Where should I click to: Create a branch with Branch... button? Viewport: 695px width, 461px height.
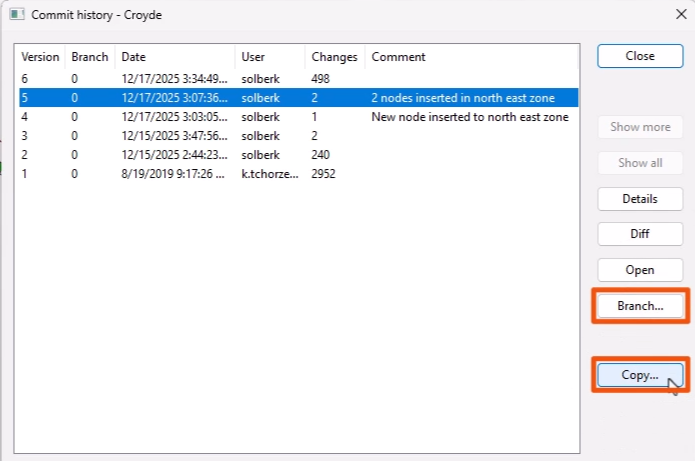(x=640, y=306)
